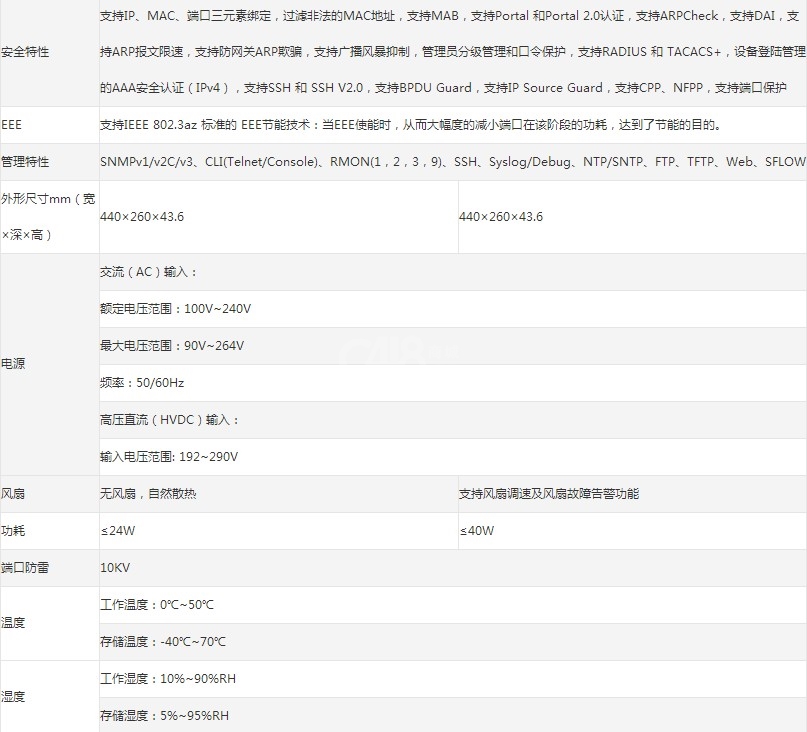Viewport: 807px width, 732px height.
Task: Click the 安全特性 row label
Action: tap(26, 52)
